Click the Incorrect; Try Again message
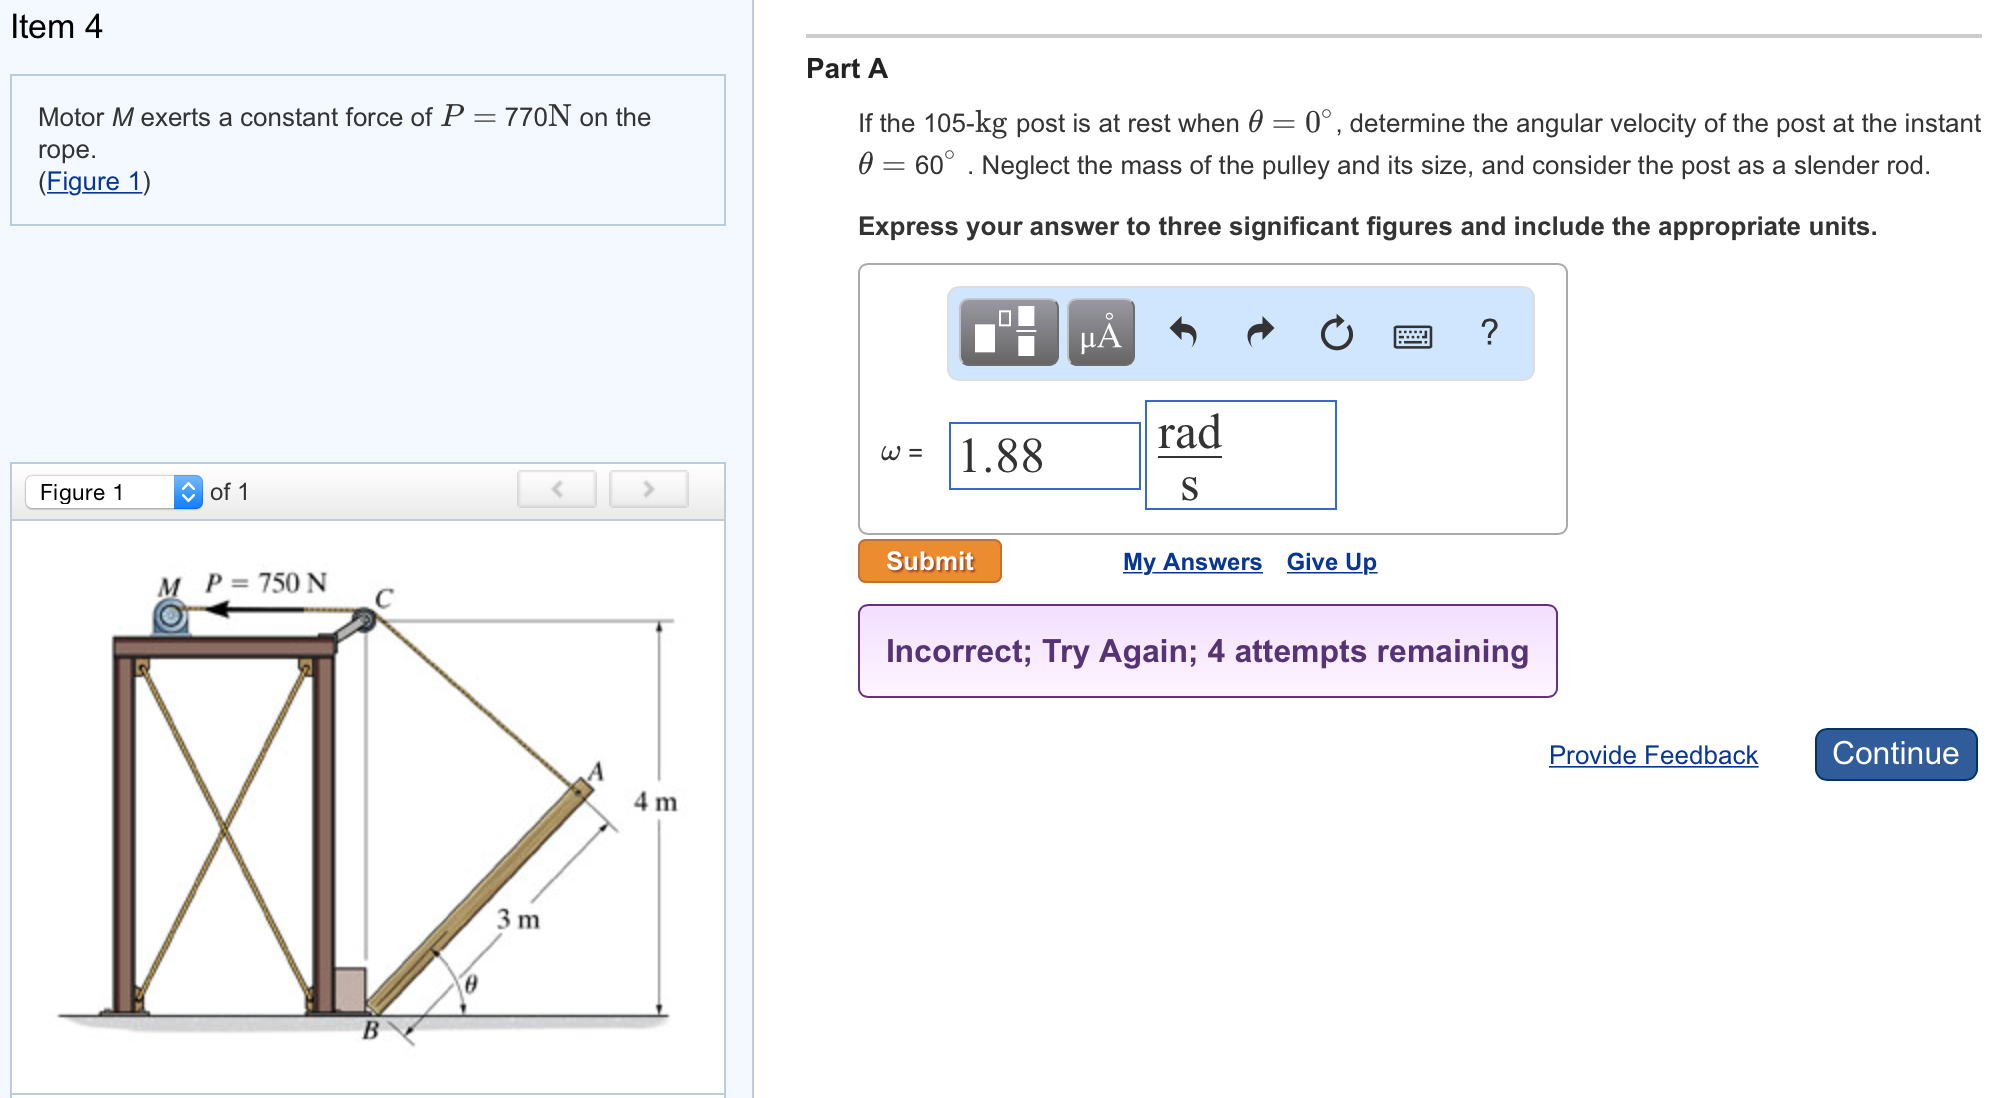Screen dimensions: 2014x1098 [1206, 651]
